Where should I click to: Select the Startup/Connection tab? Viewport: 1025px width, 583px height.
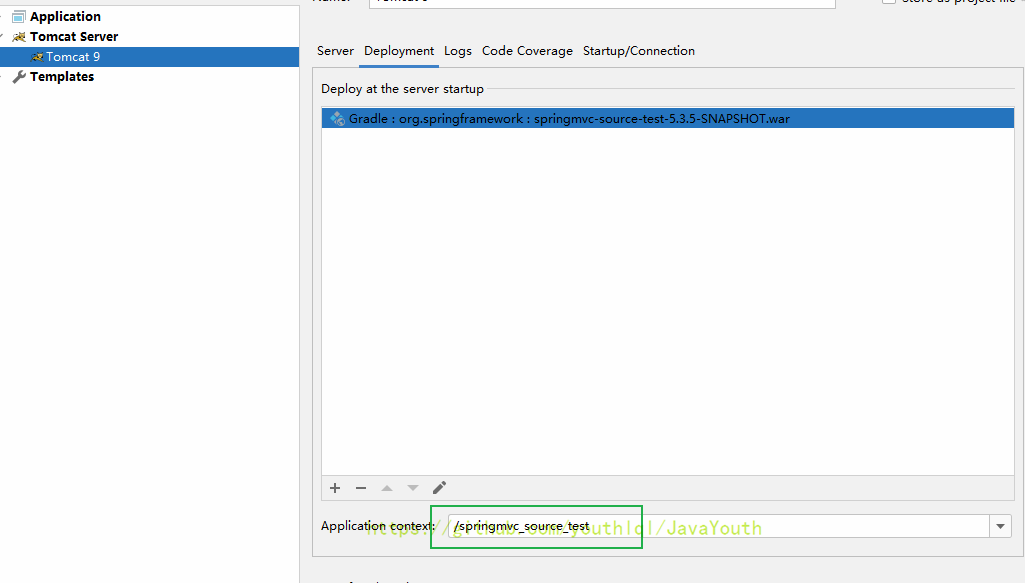[639, 51]
